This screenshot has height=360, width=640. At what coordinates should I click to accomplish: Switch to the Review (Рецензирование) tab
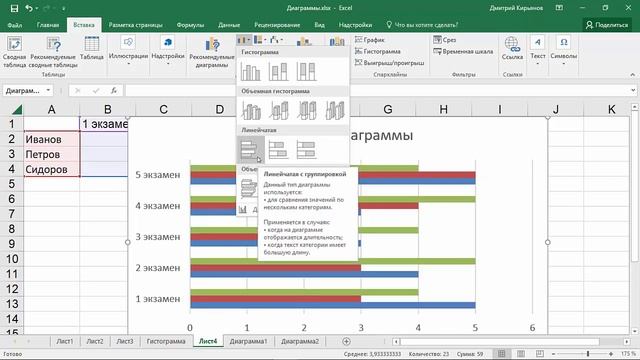pyautogui.click(x=277, y=25)
